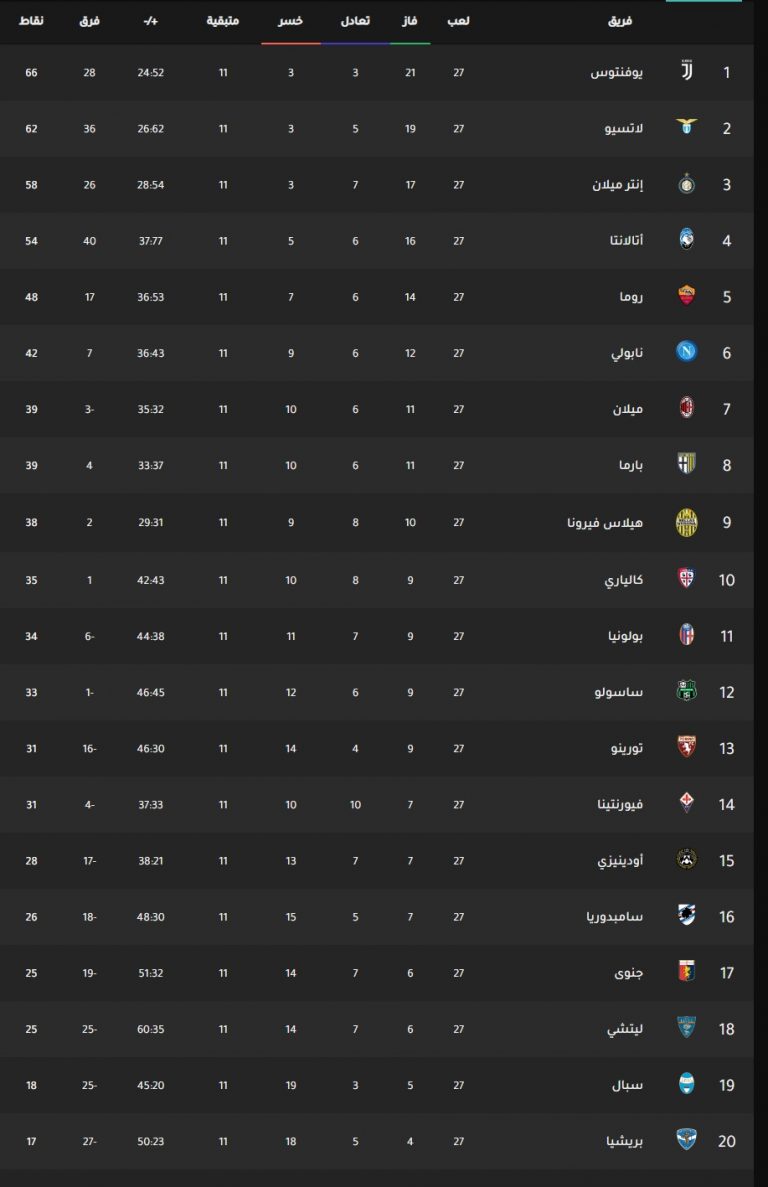Click the لعب played column header
The height and width of the screenshot is (1187, 768).
[458, 21]
